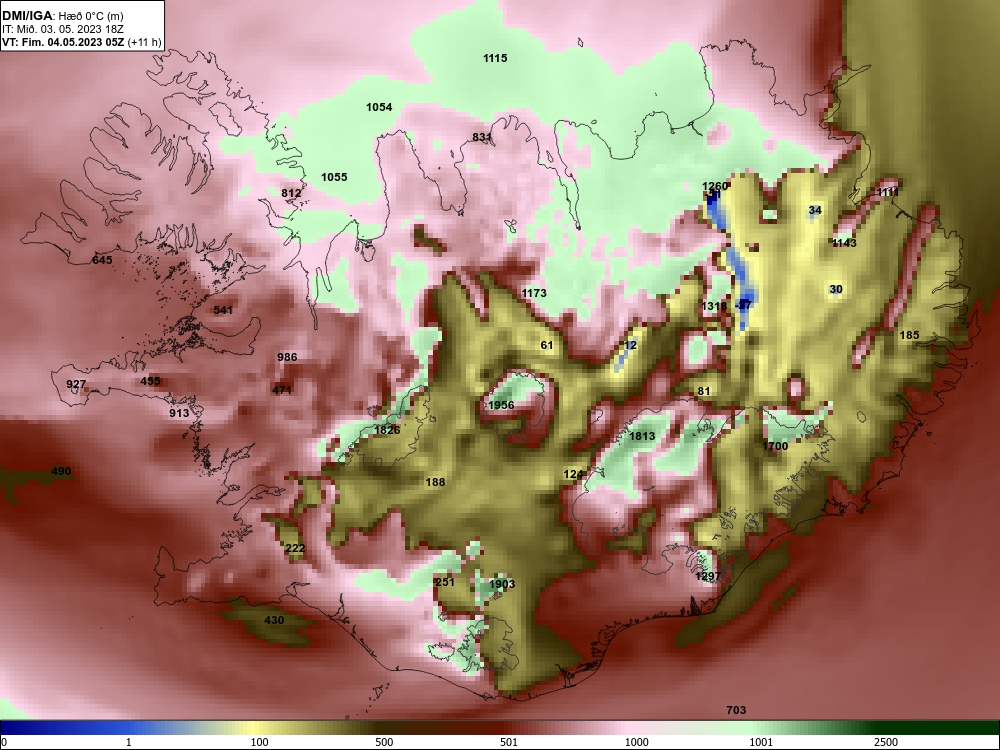The height and width of the screenshot is (750, 1000).
Task: Click the map value '455'
Action: click(151, 381)
